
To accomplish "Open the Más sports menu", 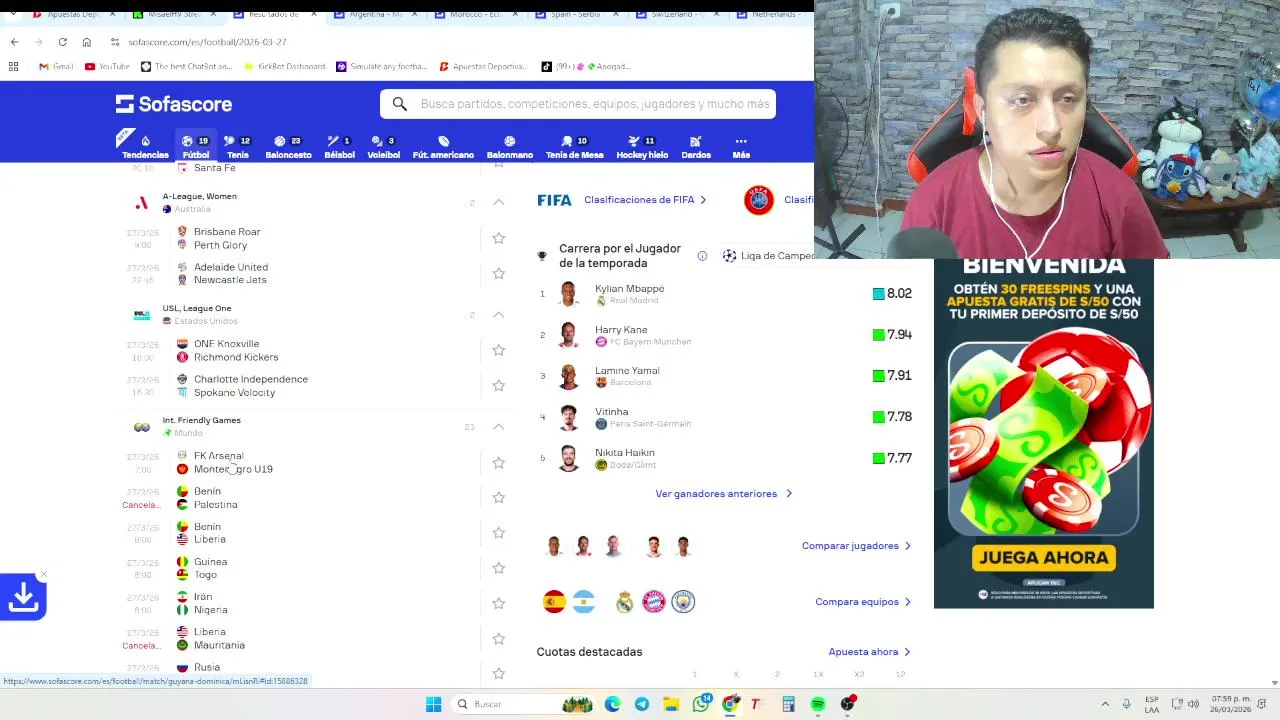I will [x=741, y=147].
